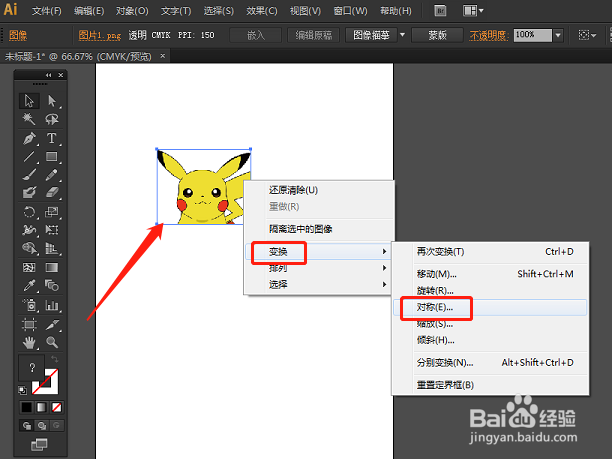
Task: Select the Hand tool
Action: point(29,342)
